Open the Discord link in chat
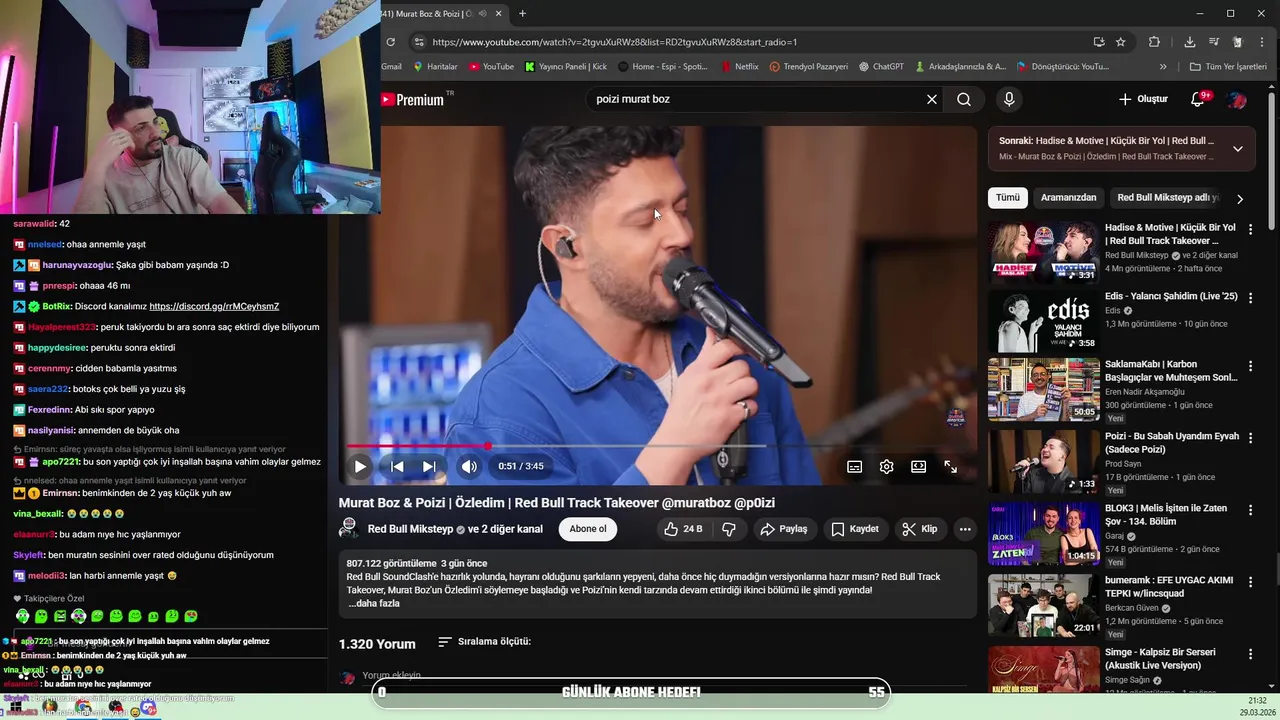 coord(214,306)
